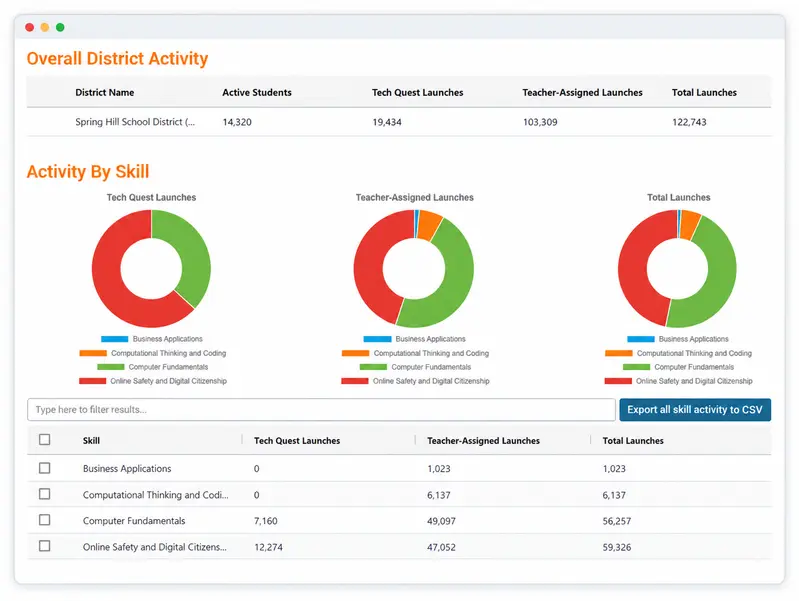Minimize the window with yellow button

[x=45, y=27]
